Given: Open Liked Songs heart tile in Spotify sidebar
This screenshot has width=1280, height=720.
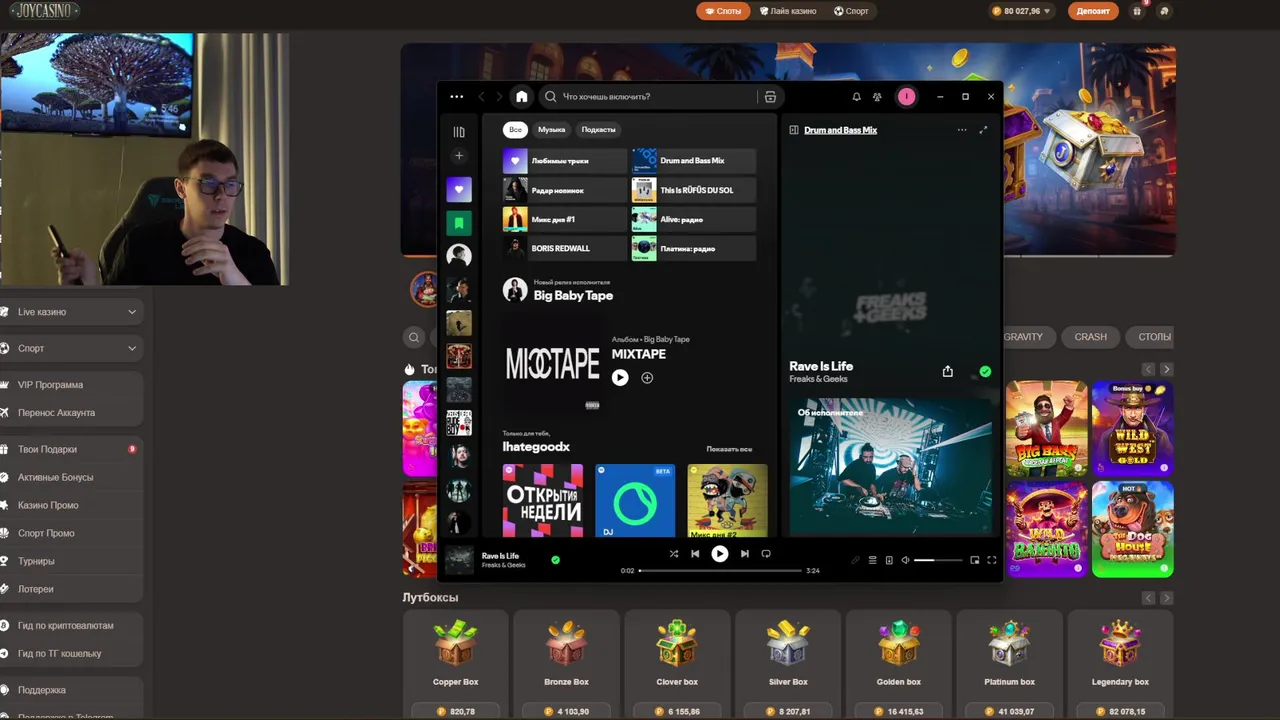Looking at the screenshot, I should coord(459,190).
